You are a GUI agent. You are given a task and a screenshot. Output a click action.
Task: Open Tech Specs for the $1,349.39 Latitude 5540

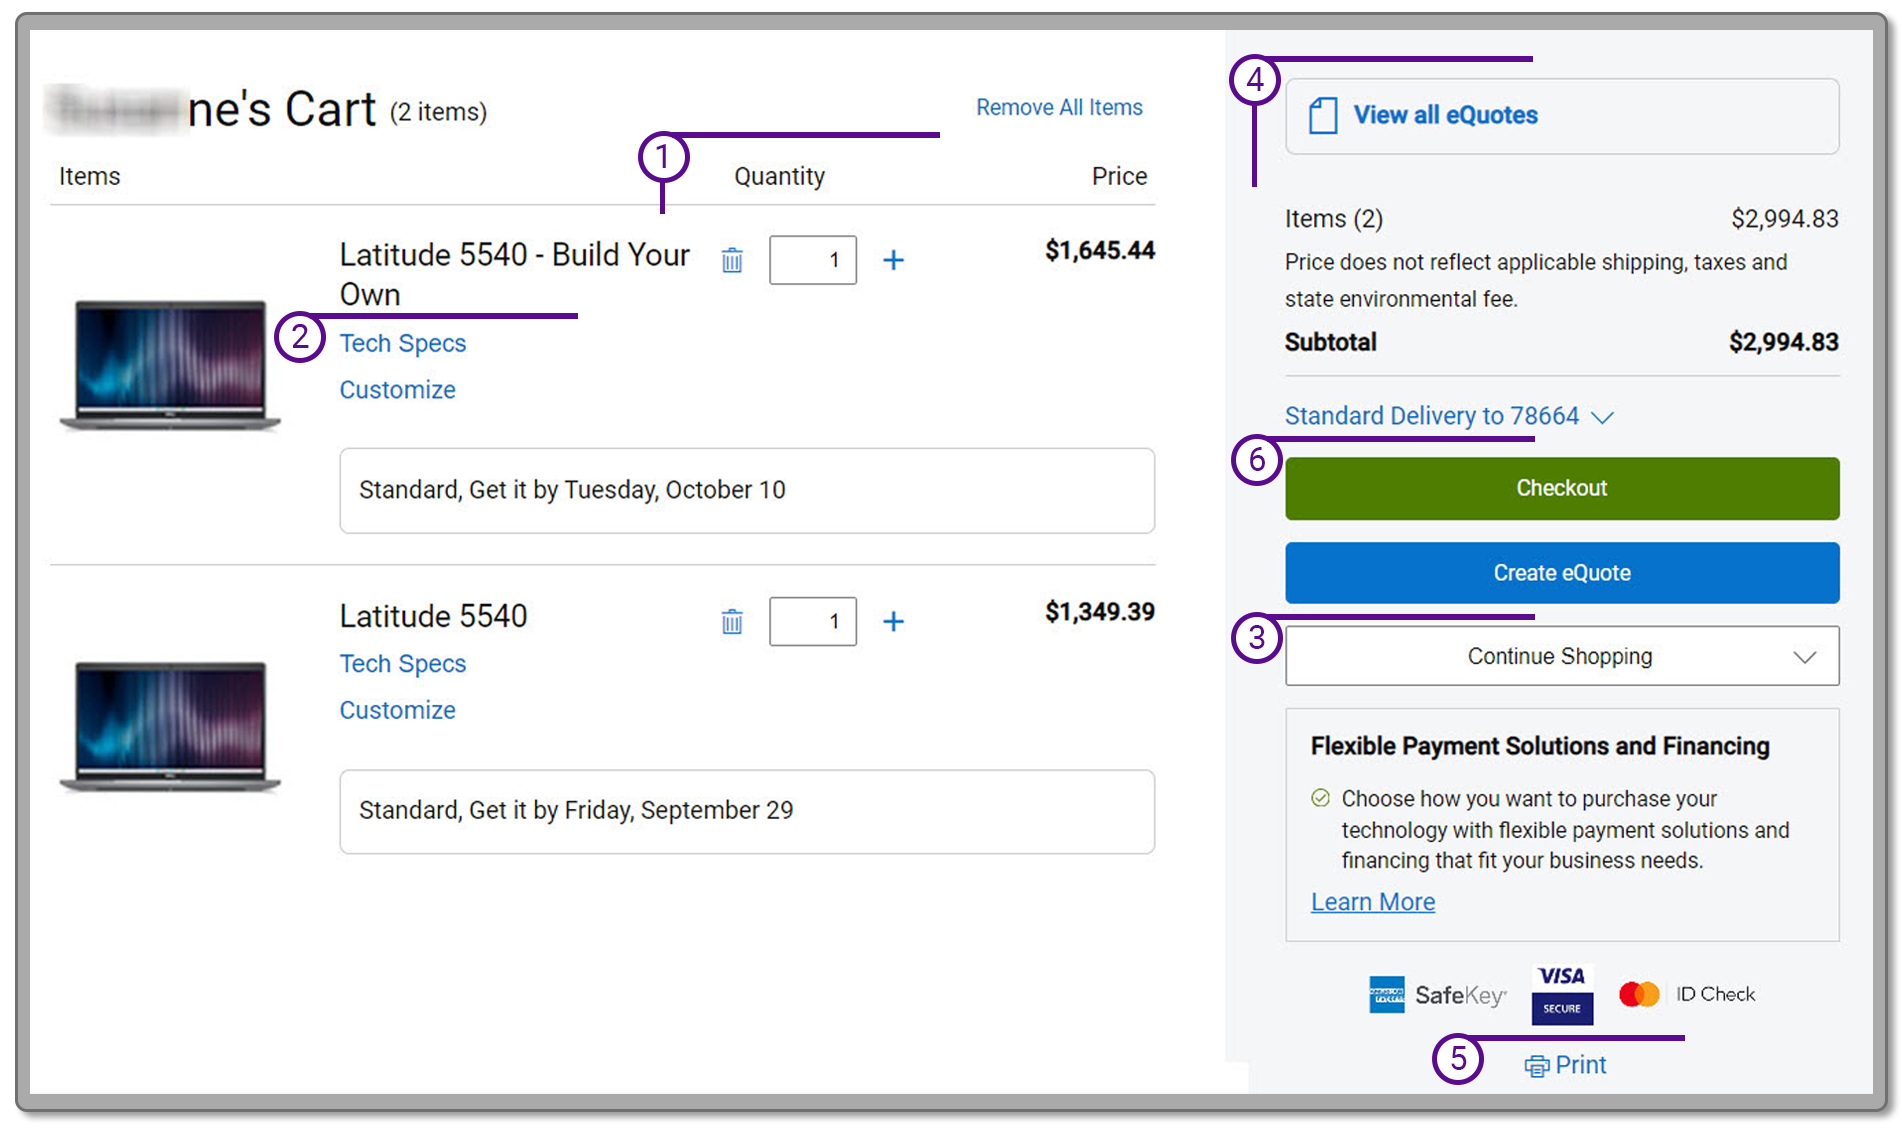(x=403, y=664)
